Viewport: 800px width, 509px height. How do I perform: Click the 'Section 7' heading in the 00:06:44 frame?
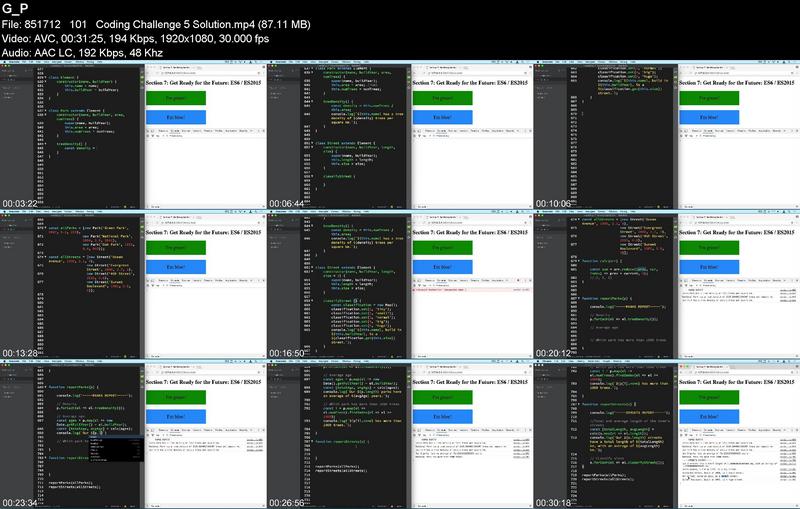[x=470, y=83]
